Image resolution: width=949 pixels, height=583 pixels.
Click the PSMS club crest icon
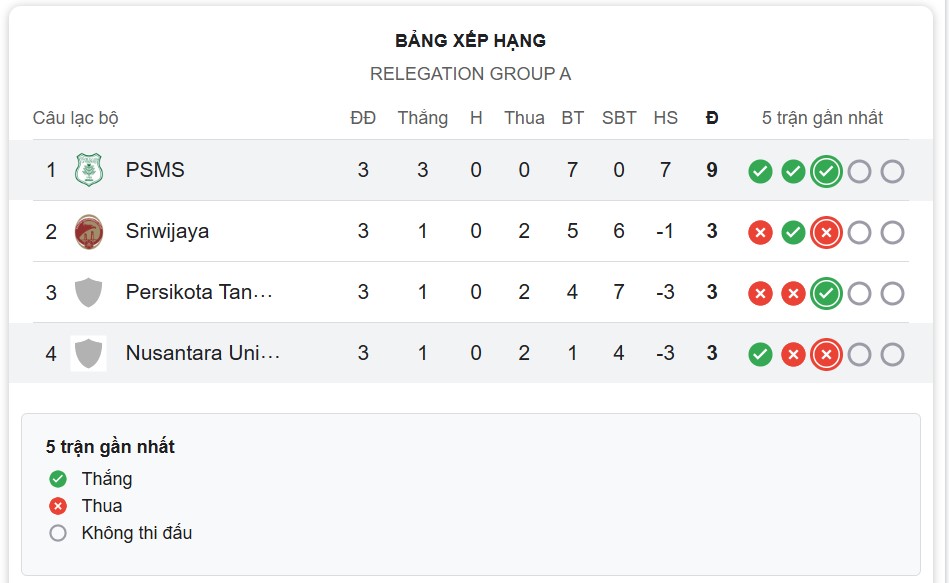[x=88, y=170]
